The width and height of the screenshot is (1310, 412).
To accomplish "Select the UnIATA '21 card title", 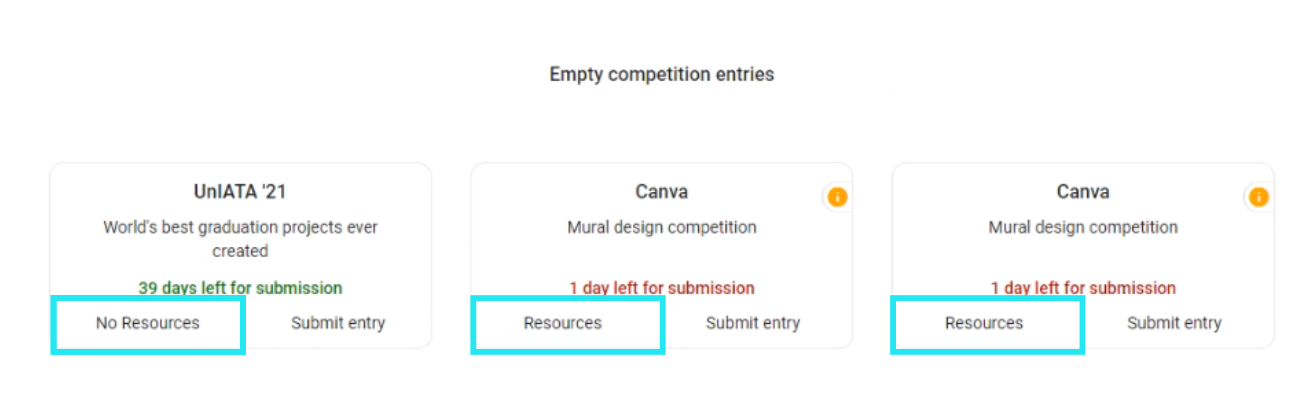I will pyautogui.click(x=240, y=192).
